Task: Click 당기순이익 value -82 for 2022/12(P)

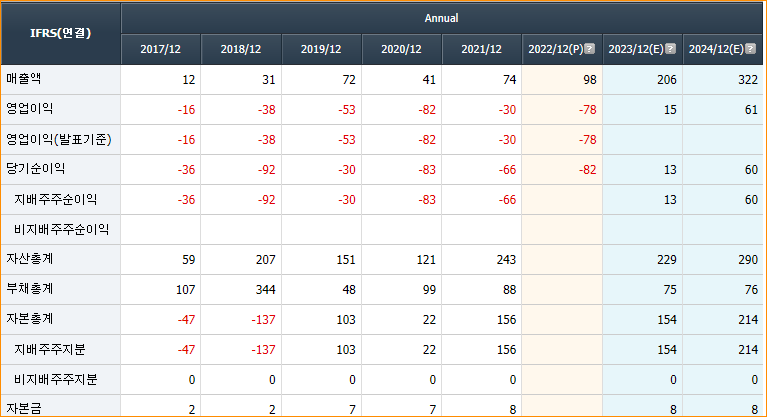Action: pos(587,170)
